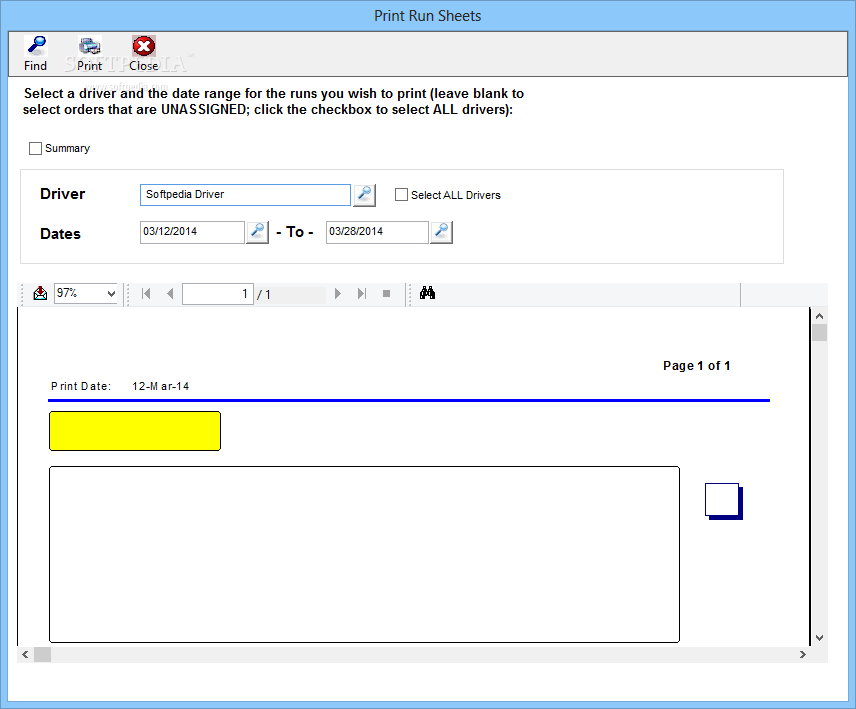
Task: Click the page number input box
Action: tap(218, 294)
